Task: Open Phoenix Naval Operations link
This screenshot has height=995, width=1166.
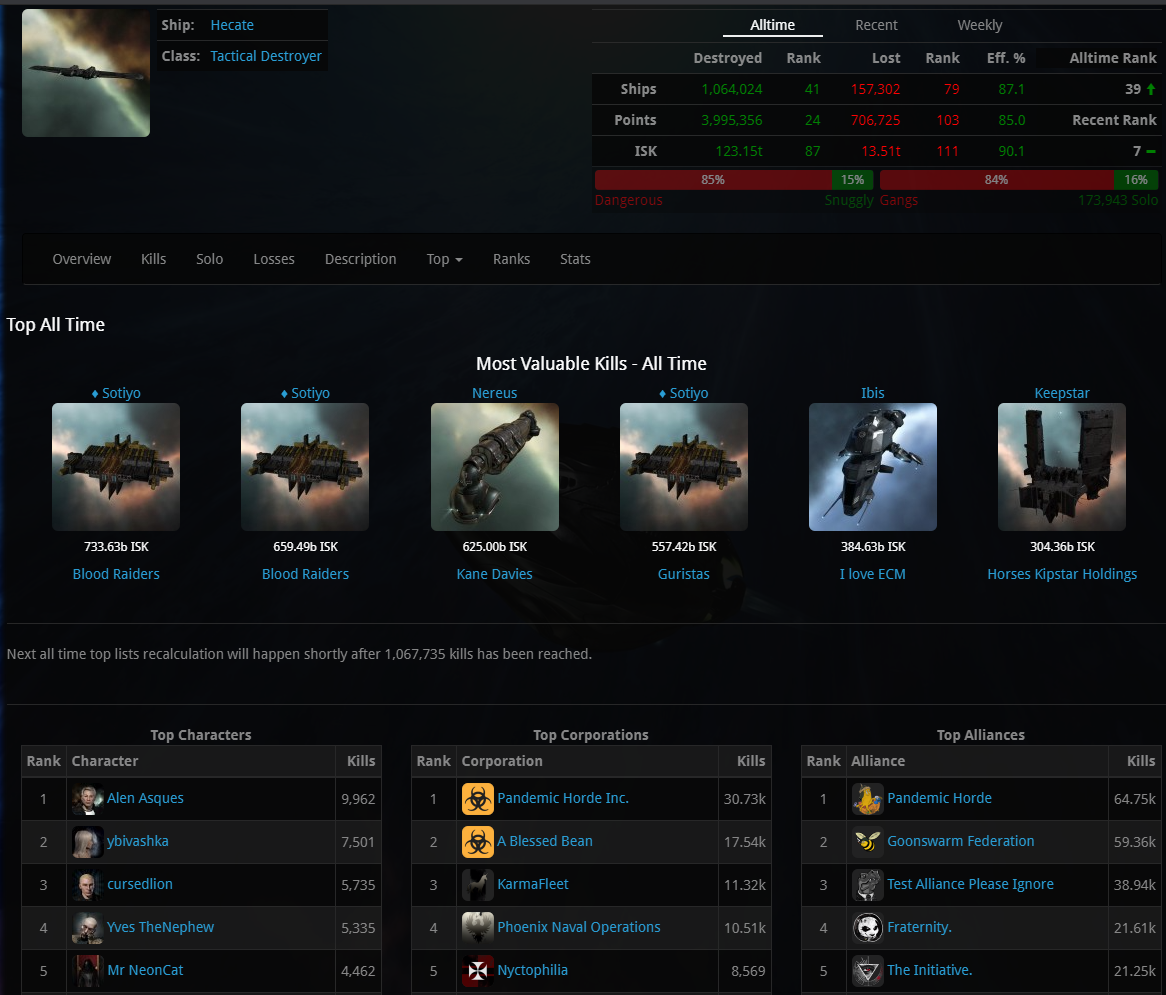Action: coord(579,927)
